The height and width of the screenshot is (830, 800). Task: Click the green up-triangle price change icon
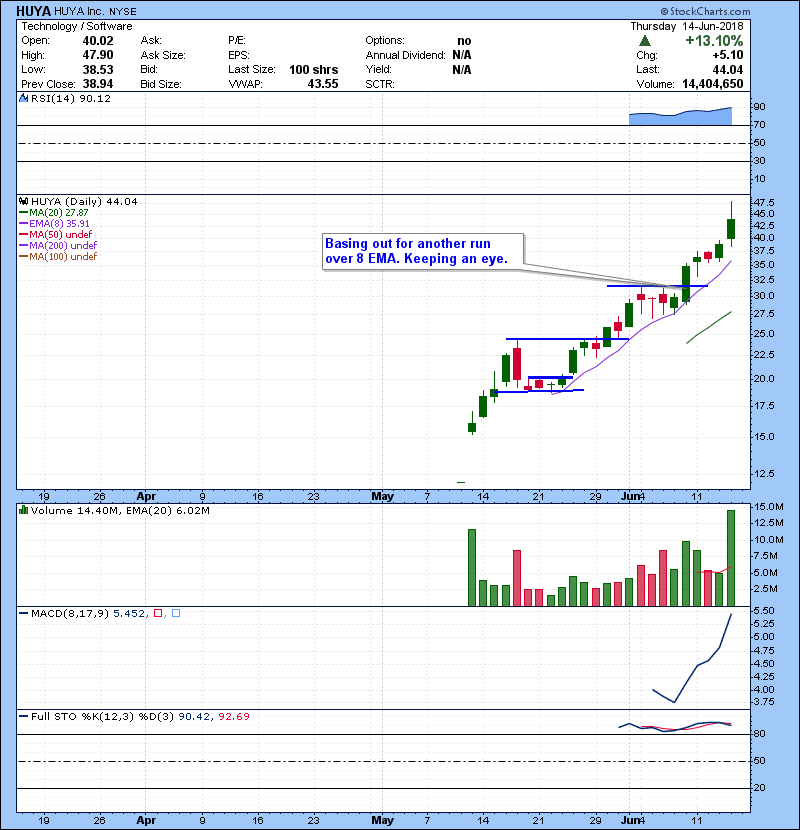click(644, 40)
